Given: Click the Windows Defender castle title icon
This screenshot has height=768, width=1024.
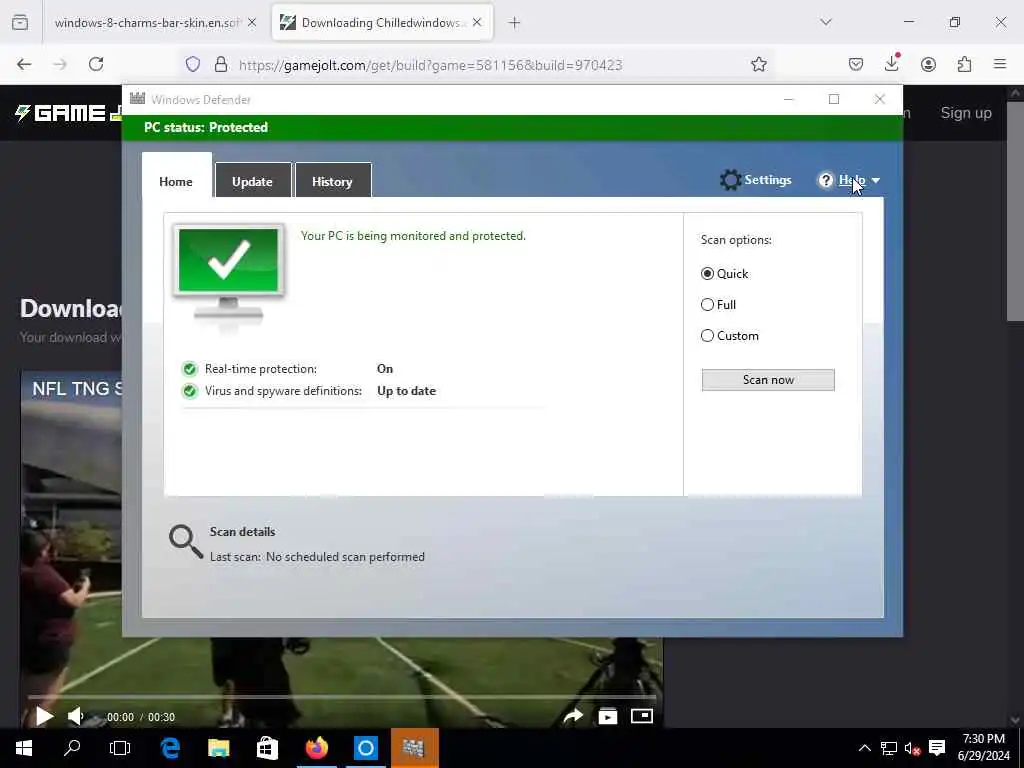Looking at the screenshot, I should tap(137, 99).
